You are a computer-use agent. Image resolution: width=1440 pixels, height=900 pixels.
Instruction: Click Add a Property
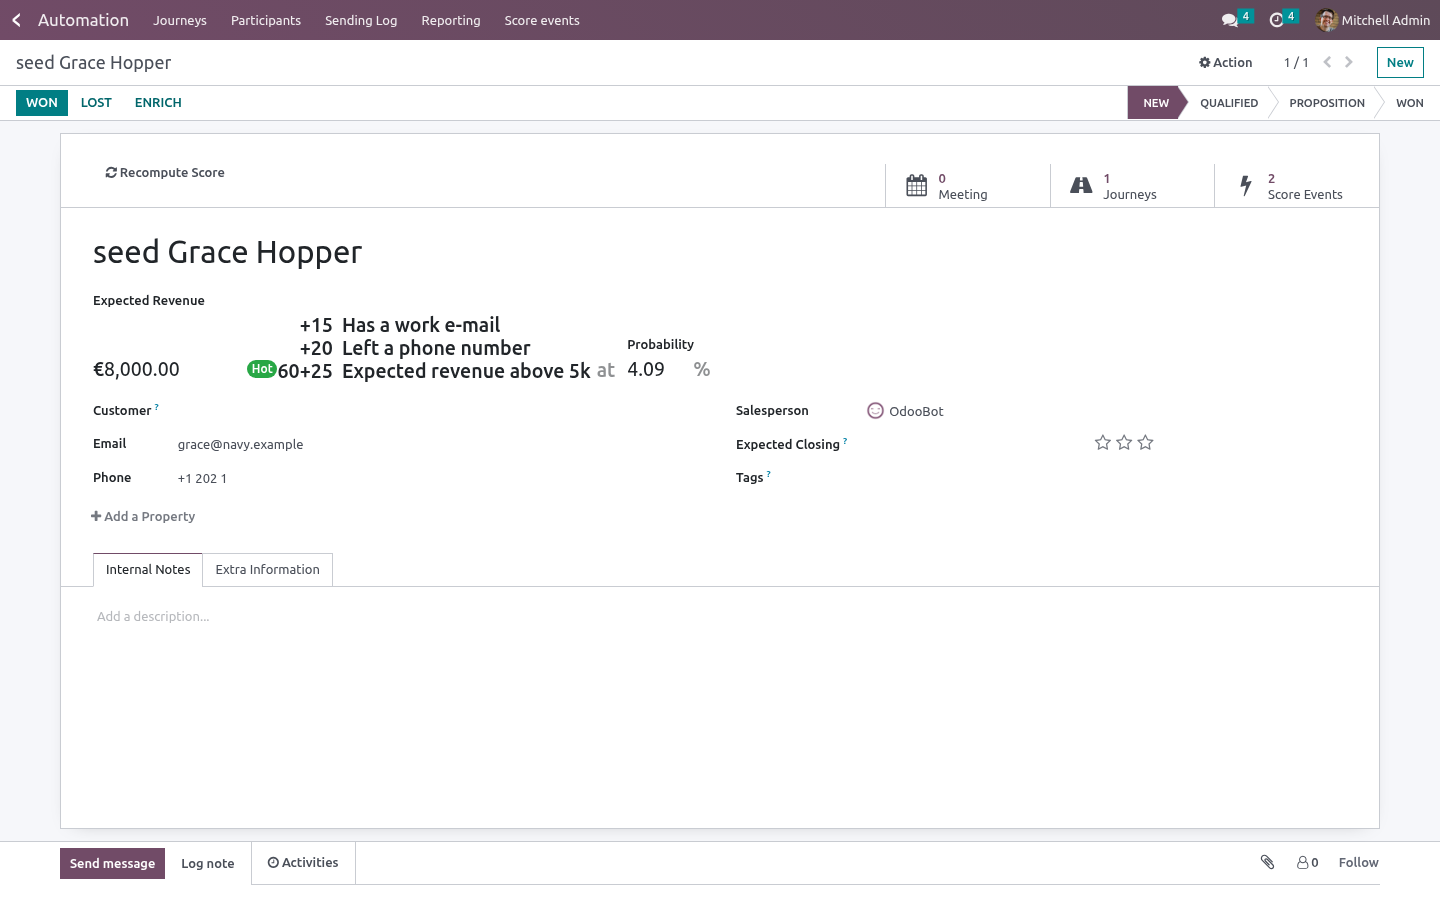pos(143,516)
